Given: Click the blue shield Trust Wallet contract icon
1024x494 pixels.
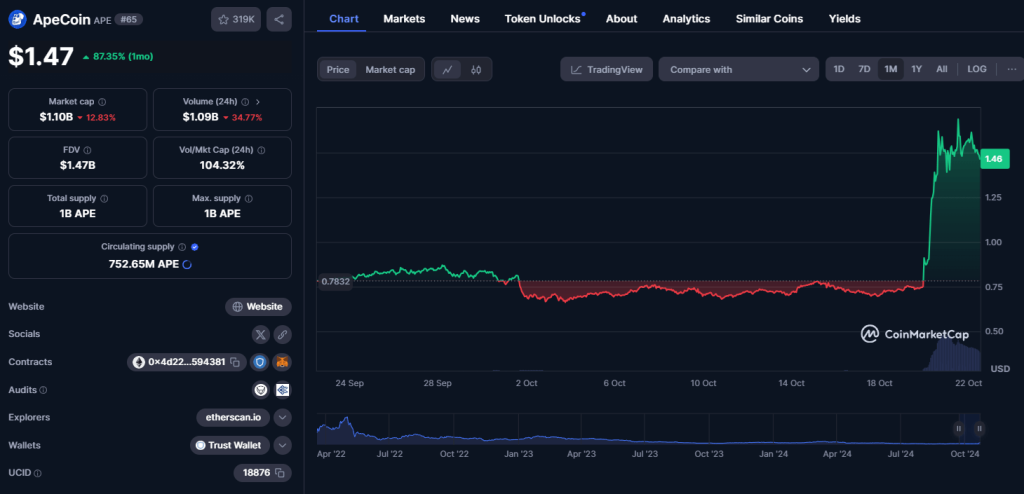Looking at the screenshot, I should pyautogui.click(x=260, y=362).
